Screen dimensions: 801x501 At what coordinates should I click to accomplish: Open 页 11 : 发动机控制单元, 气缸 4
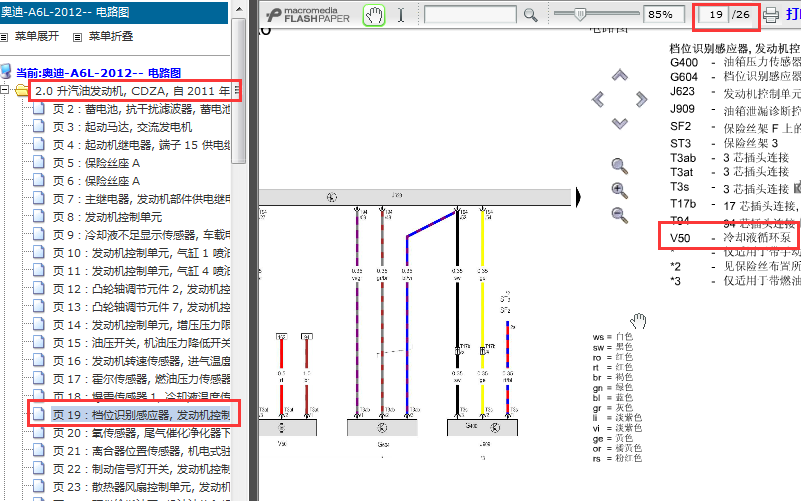pos(141,271)
